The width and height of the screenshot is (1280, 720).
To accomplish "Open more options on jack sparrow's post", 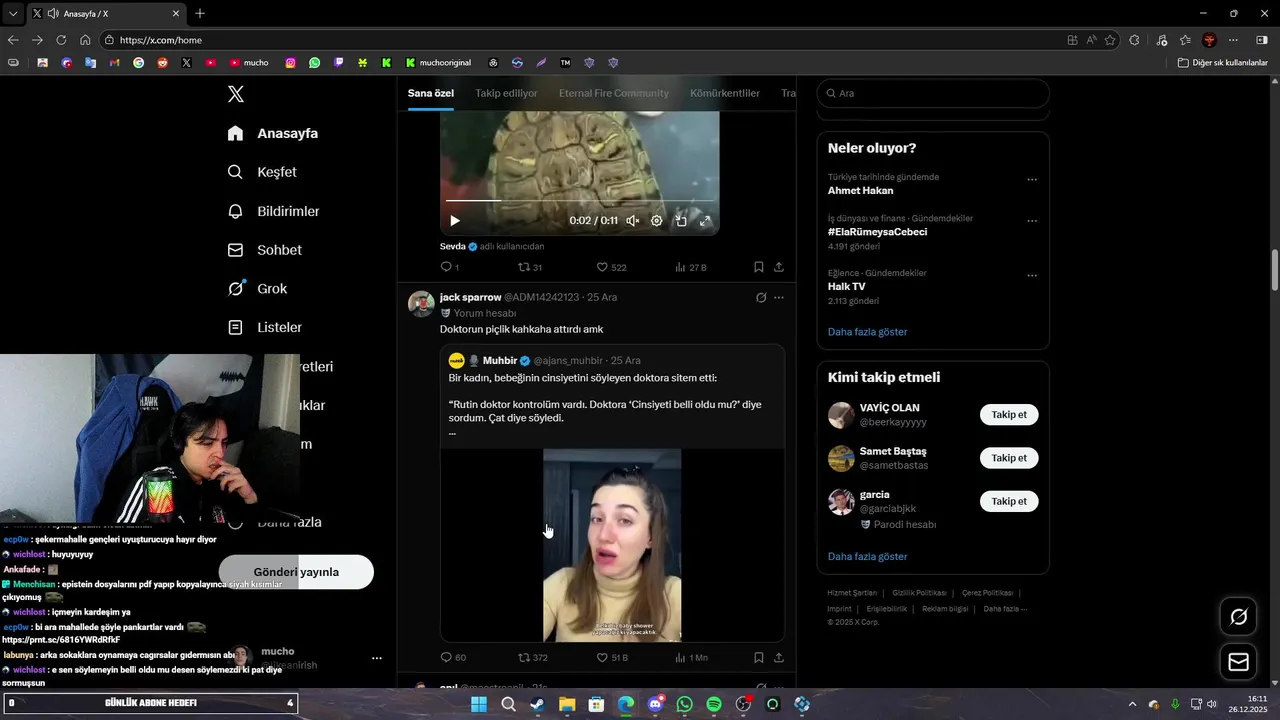I will click(779, 298).
